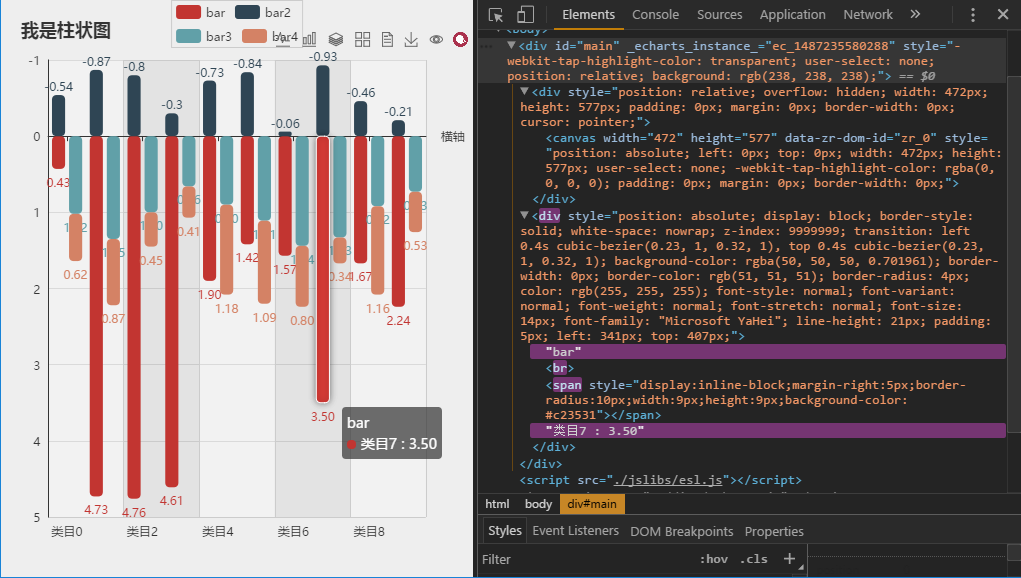Select the "bar" text node in DOM
Image resolution: width=1021 pixels, height=578 pixels.
[x=768, y=352]
